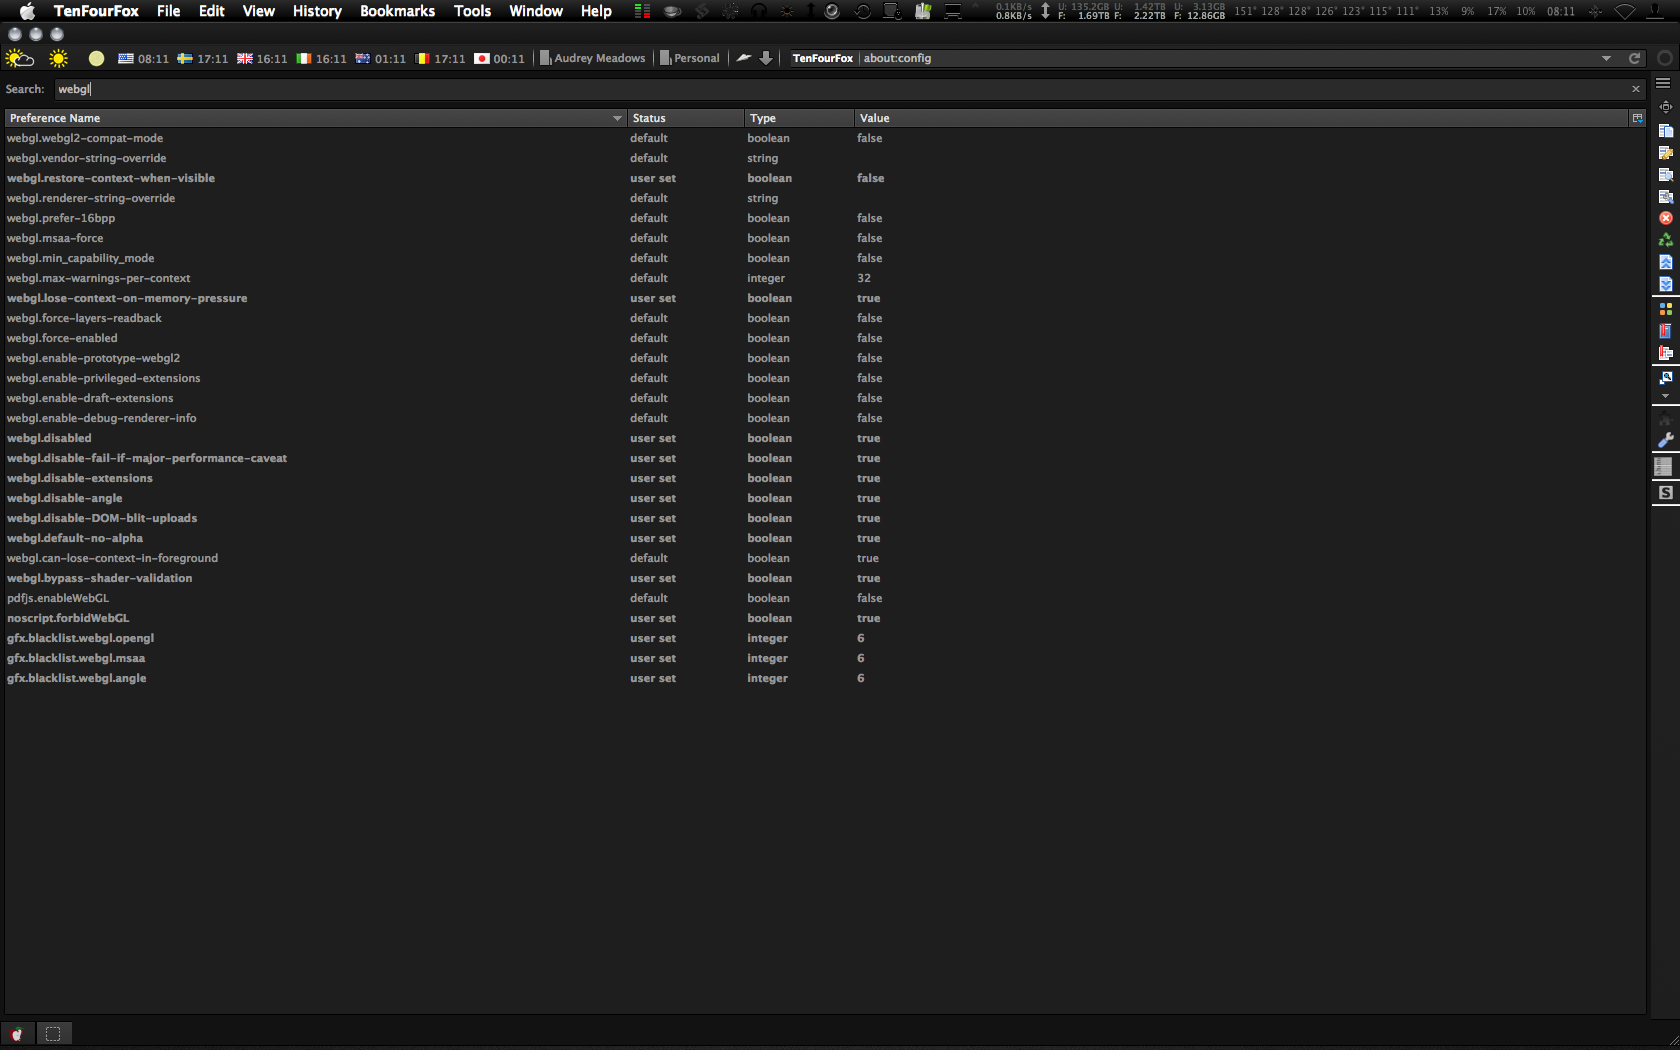Screen dimensions: 1680x1050
Task: Open the Help menu
Action: (596, 11)
